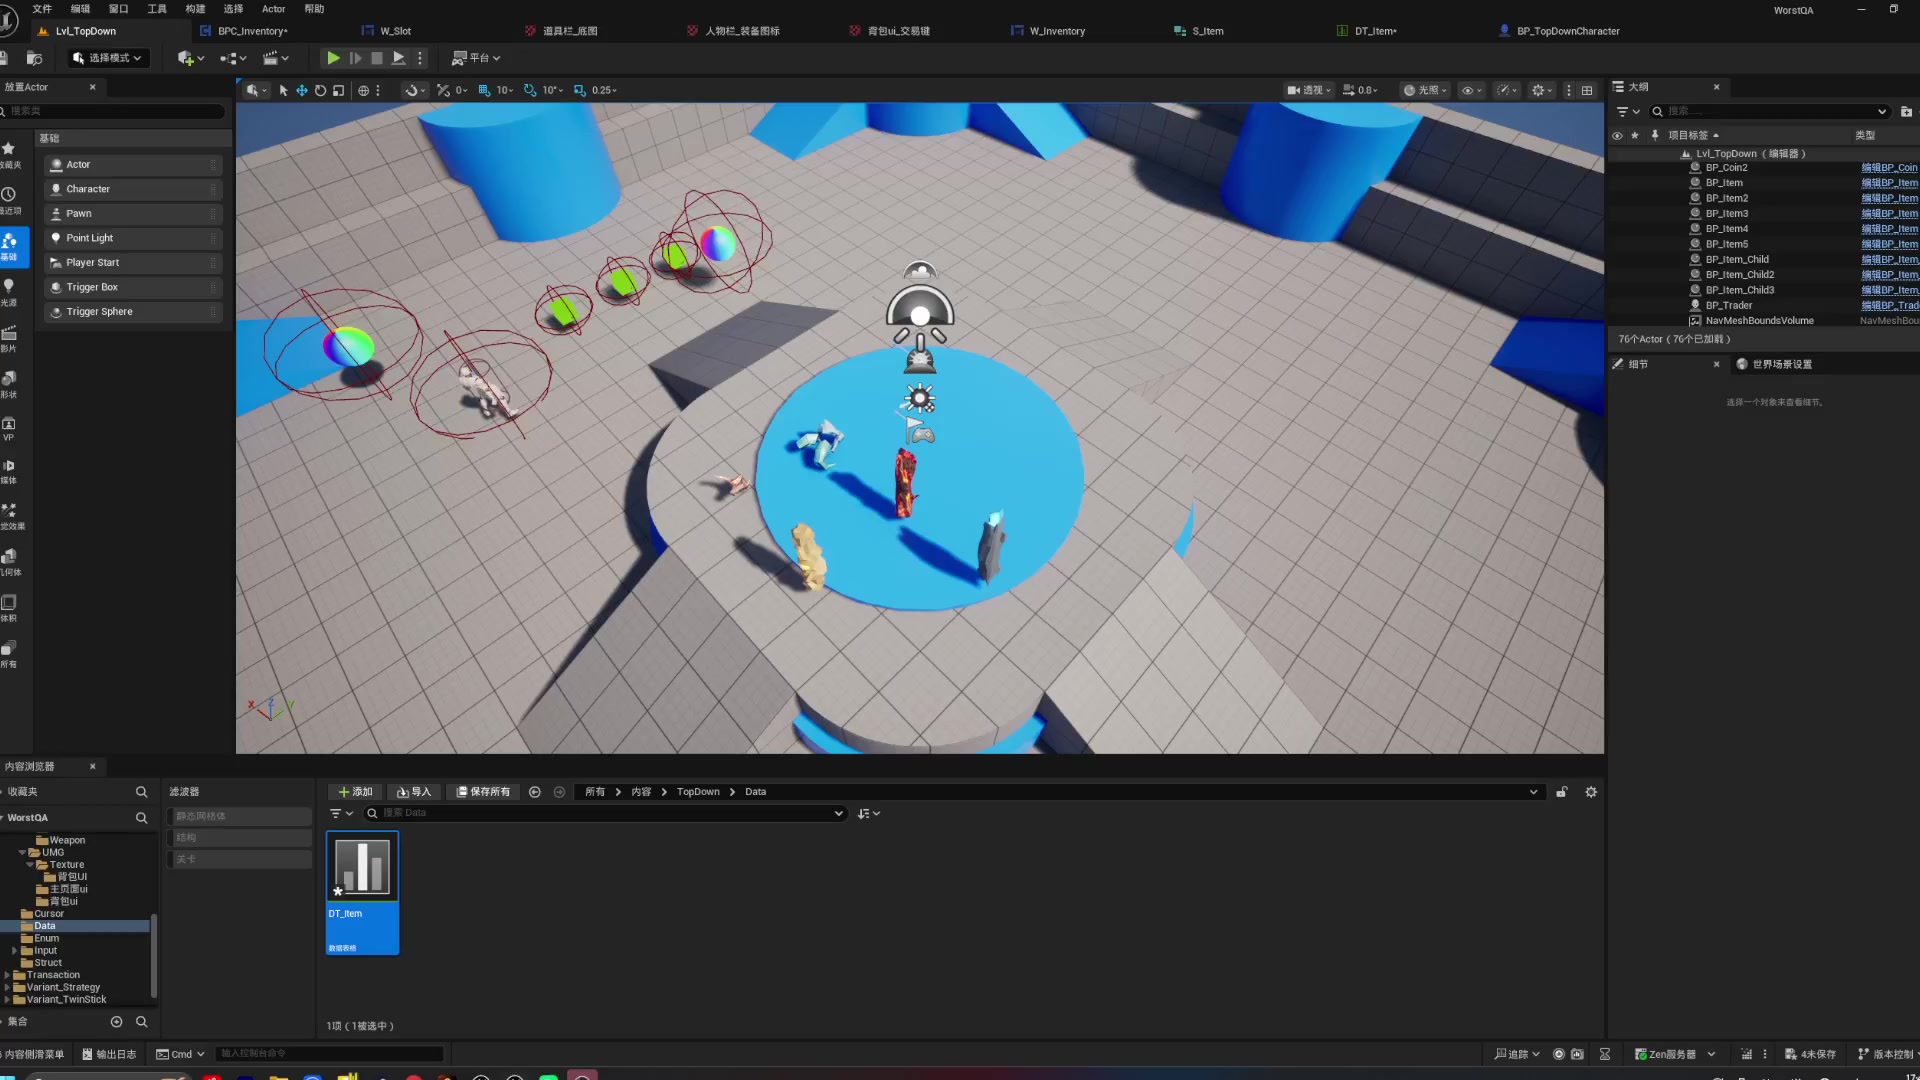Switch to the W_Inventory tab
This screenshot has height=1080, width=1920.
tap(1056, 31)
